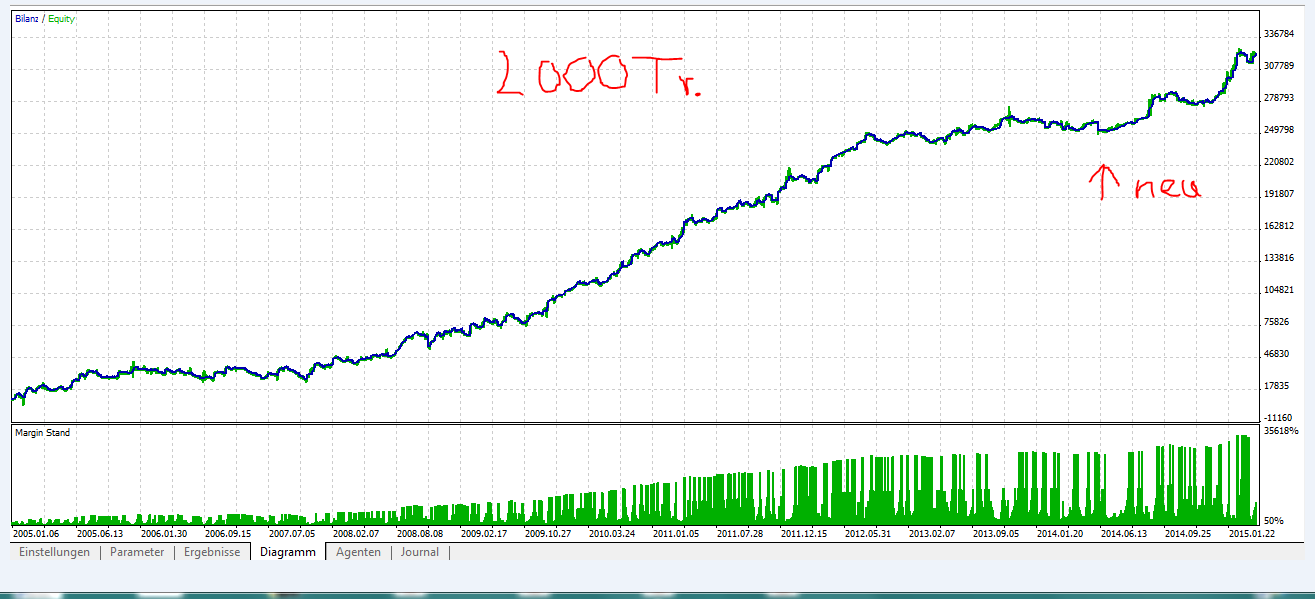This screenshot has width=1315, height=599.
Task: Click the Bilanz legend label
Action: 27,17
